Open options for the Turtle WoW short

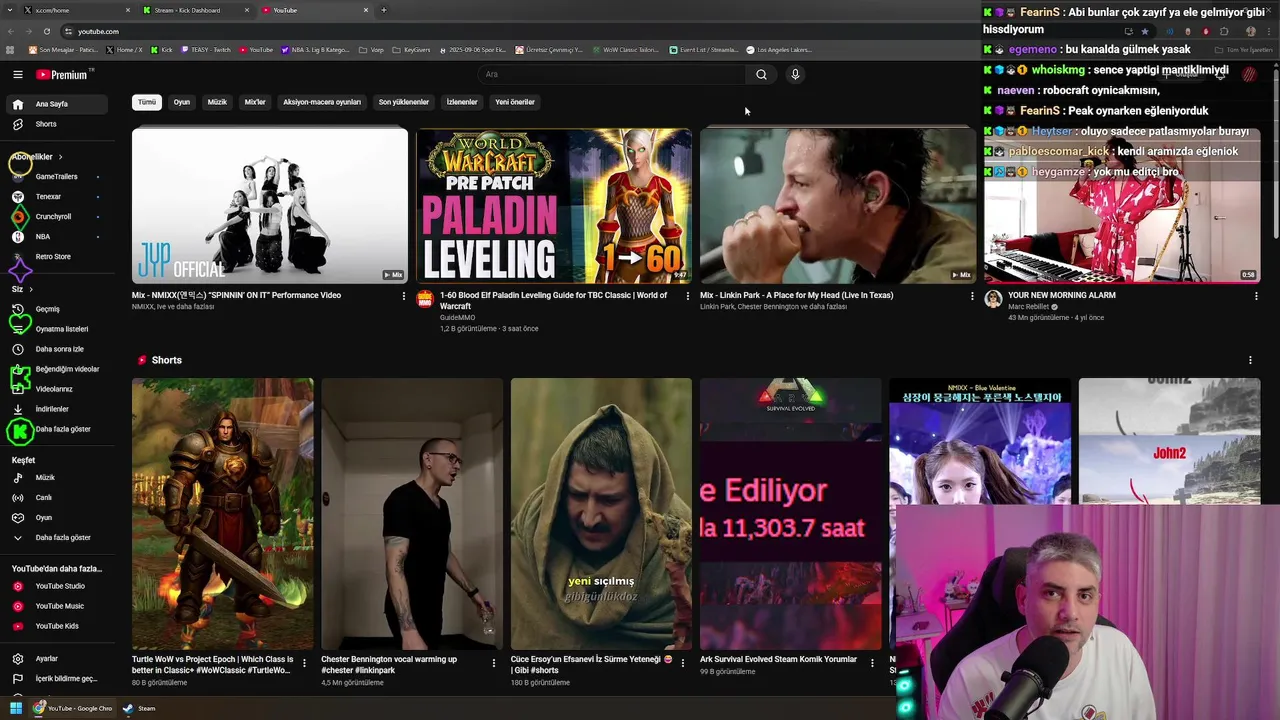(304, 663)
